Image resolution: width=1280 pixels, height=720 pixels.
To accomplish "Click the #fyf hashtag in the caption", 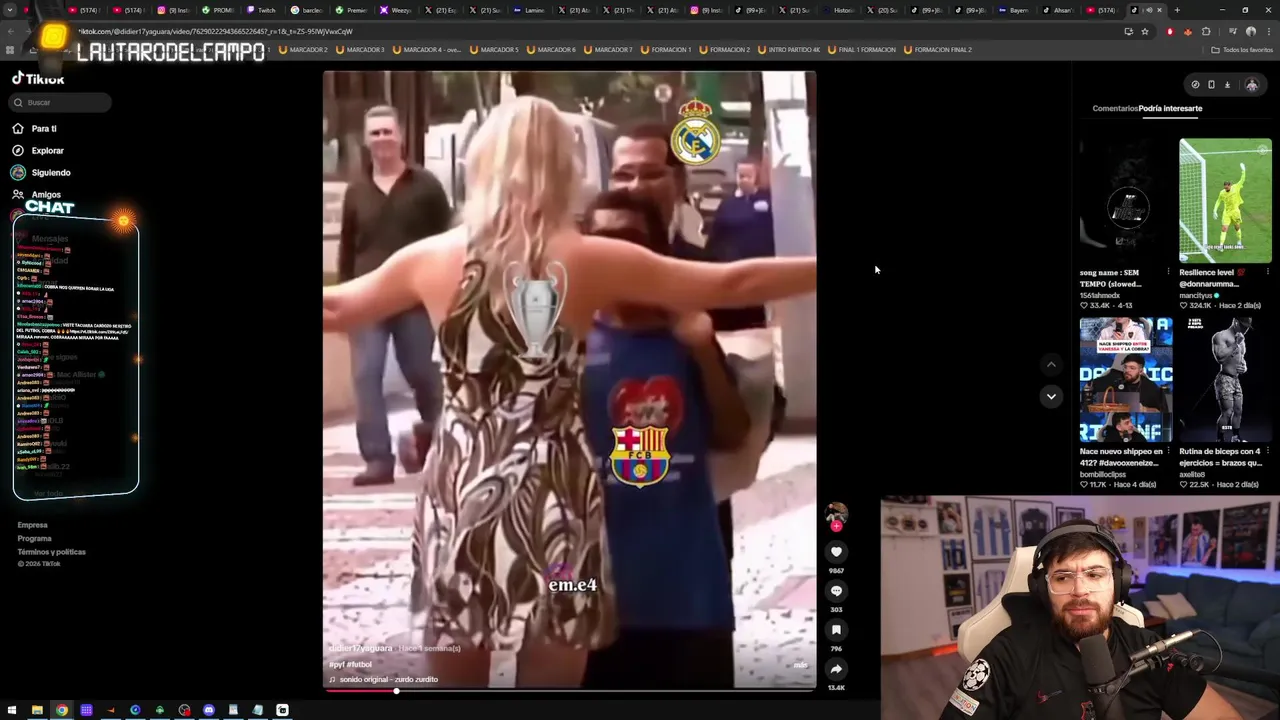I will [x=336, y=664].
